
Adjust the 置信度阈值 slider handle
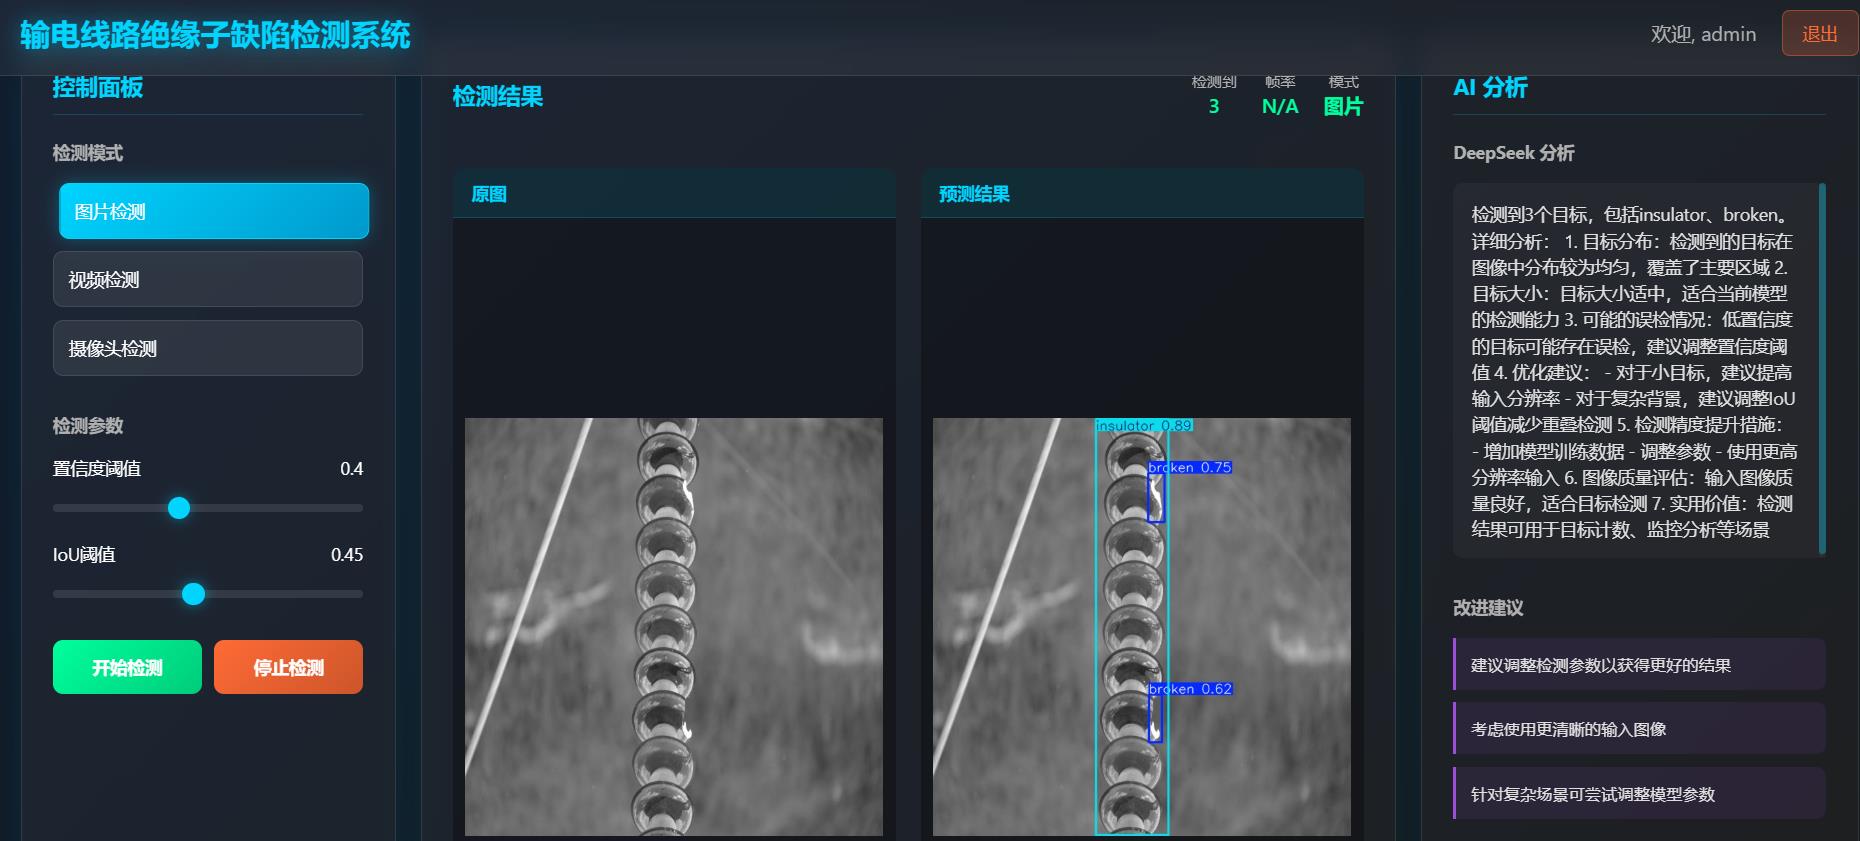coord(179,508)
